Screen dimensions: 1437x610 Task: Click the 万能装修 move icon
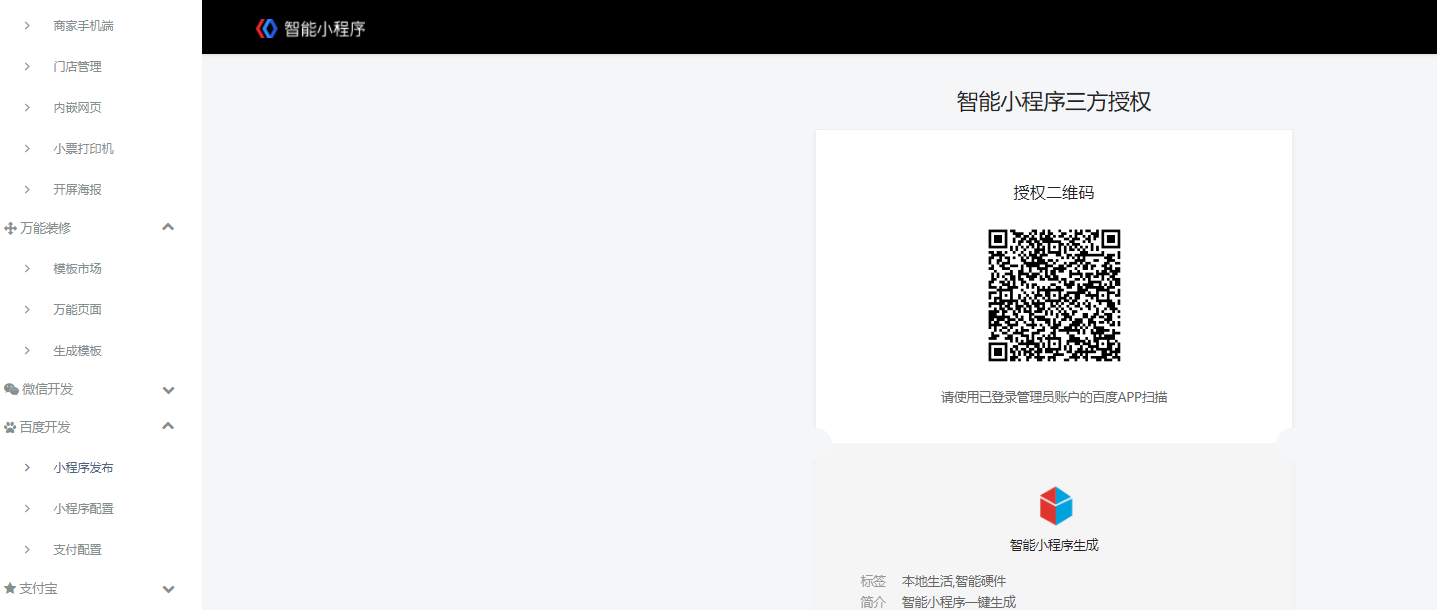coord(11,229)
